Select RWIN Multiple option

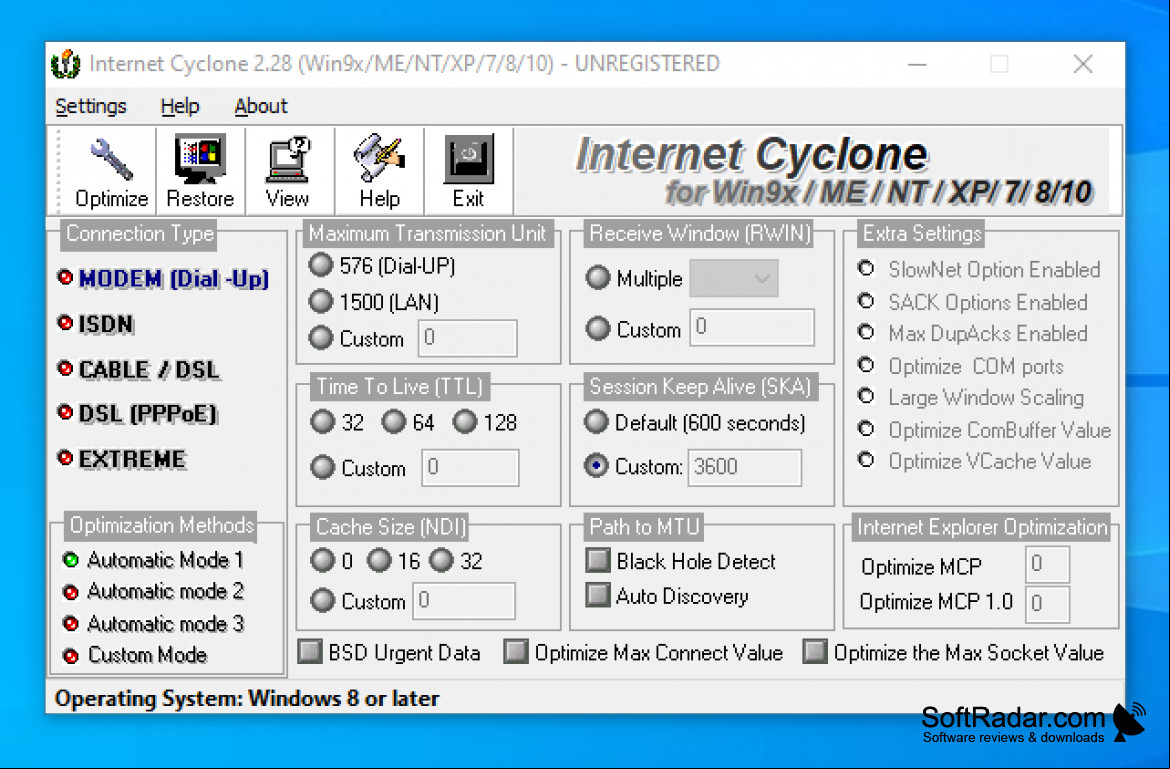[x=634, y=278]
